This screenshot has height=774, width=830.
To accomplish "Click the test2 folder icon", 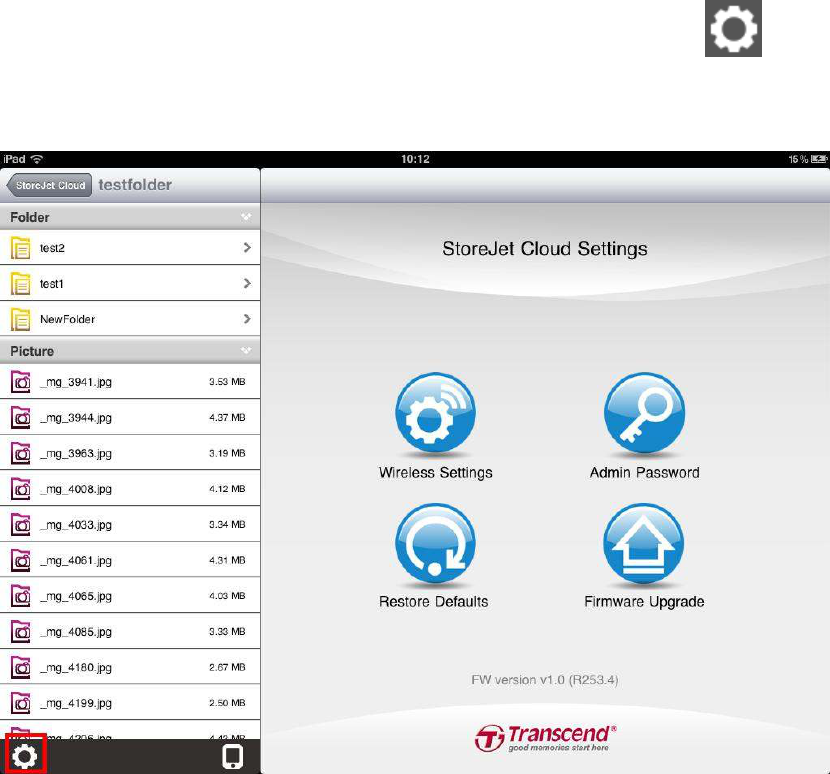I will pyautogui.click(x=21, y=248).
